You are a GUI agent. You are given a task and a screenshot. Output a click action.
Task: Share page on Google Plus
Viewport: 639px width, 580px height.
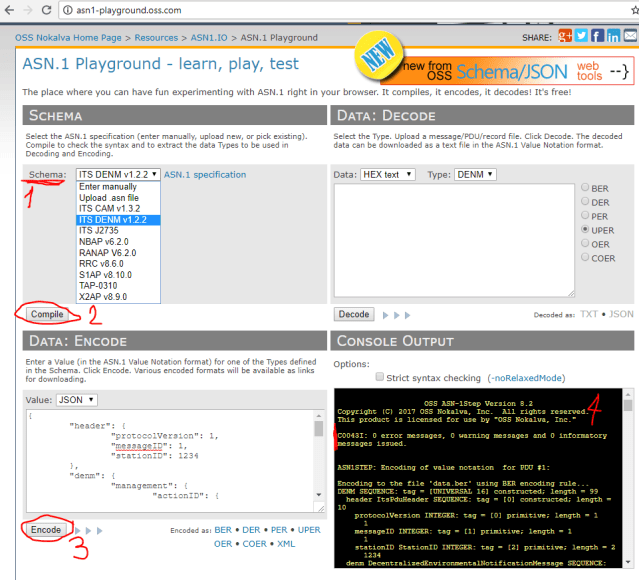click(566, 37)
